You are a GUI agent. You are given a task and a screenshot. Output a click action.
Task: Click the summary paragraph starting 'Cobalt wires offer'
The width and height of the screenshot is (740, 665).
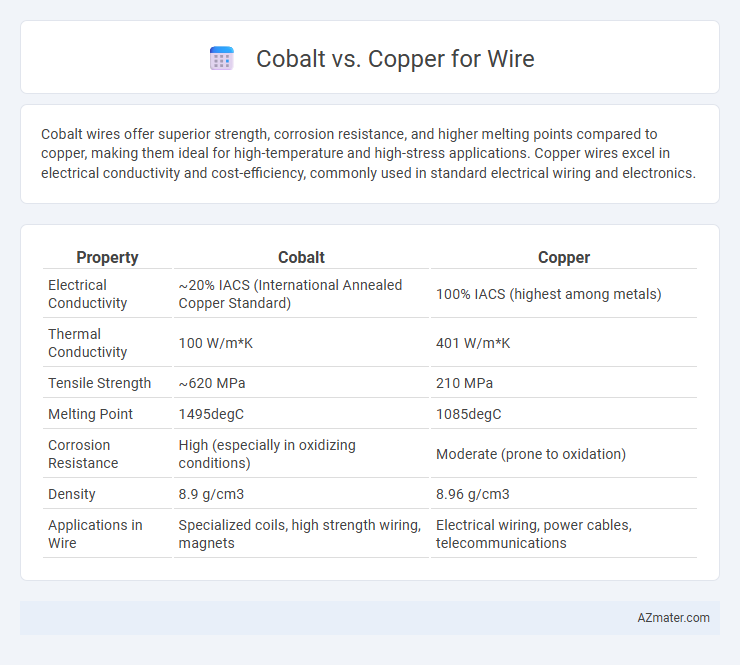point(368,153)
